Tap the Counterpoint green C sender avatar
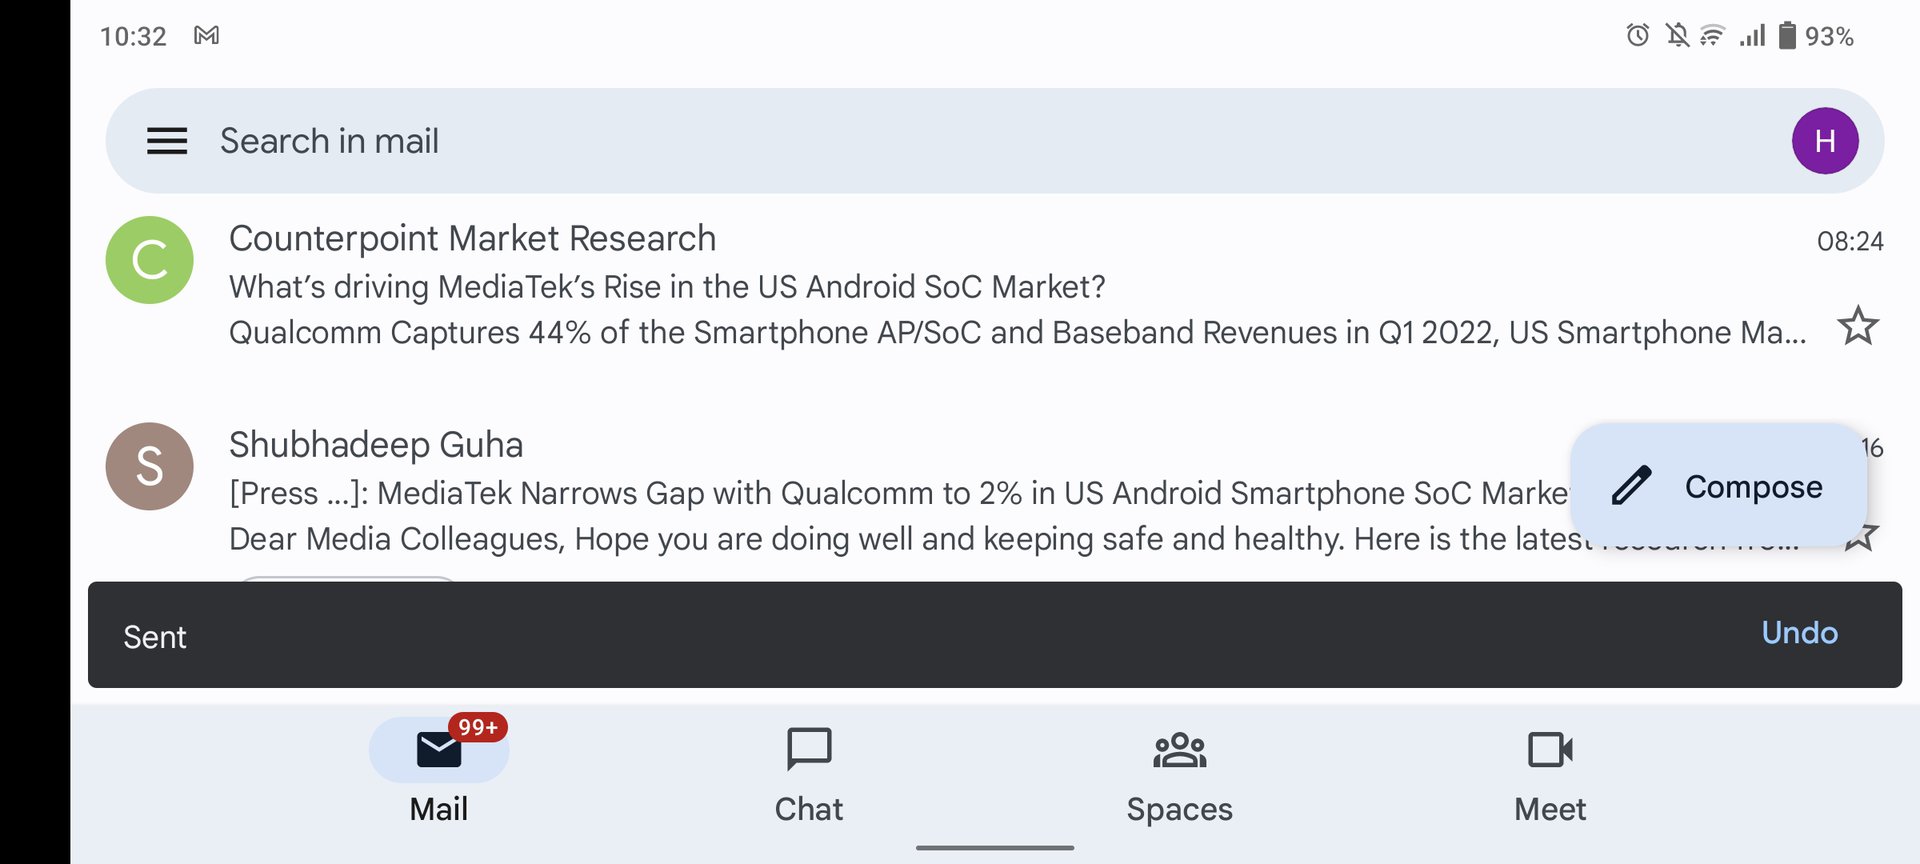 149,260
